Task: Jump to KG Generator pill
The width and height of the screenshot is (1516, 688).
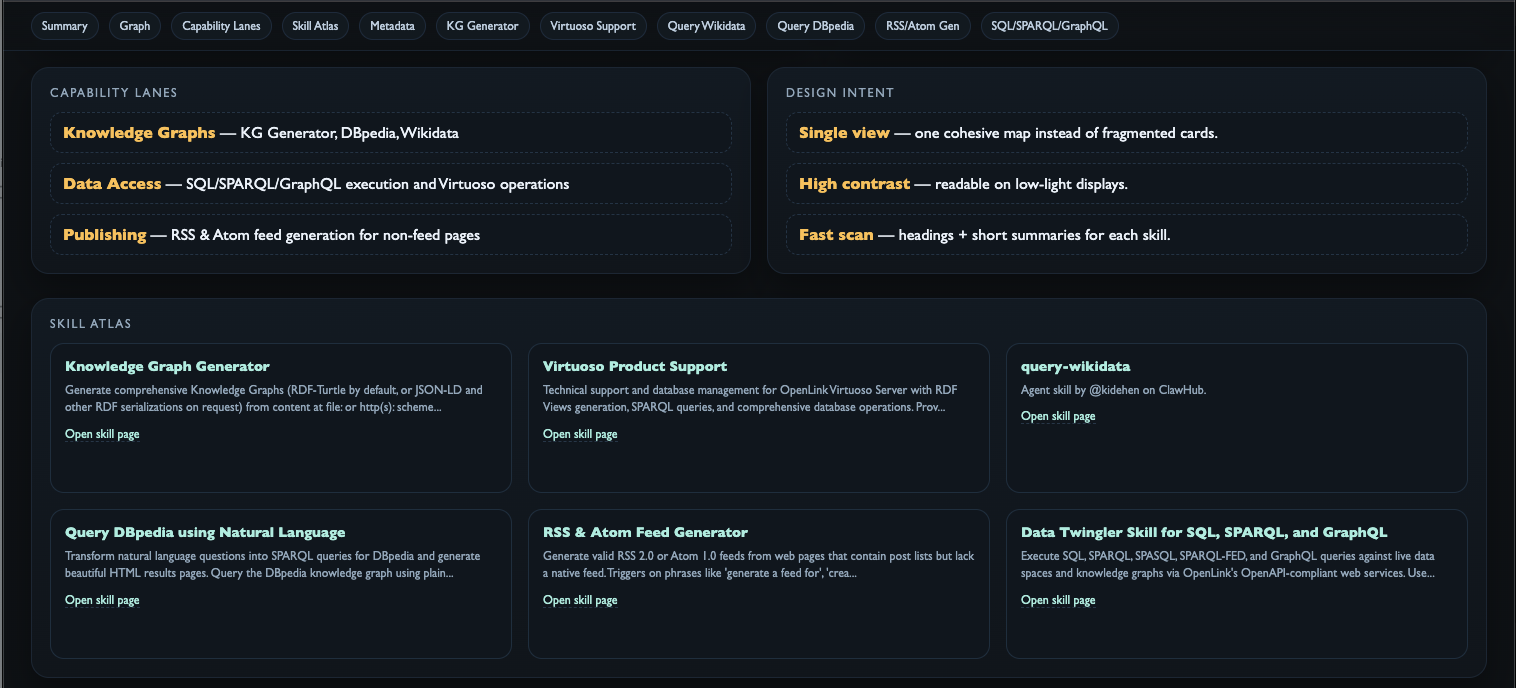Action: [x=483, y=26]
